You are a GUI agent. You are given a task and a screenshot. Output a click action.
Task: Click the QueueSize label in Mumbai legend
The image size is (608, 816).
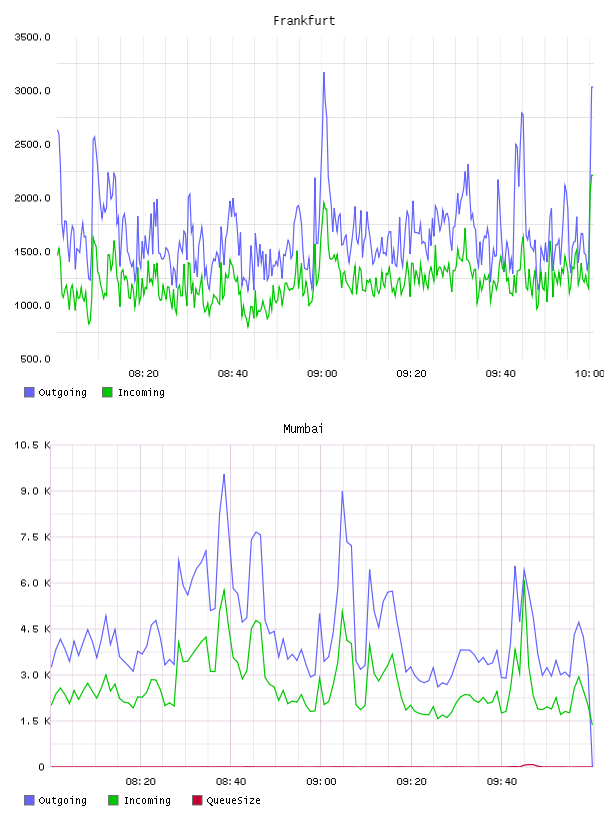click(233, 801)
